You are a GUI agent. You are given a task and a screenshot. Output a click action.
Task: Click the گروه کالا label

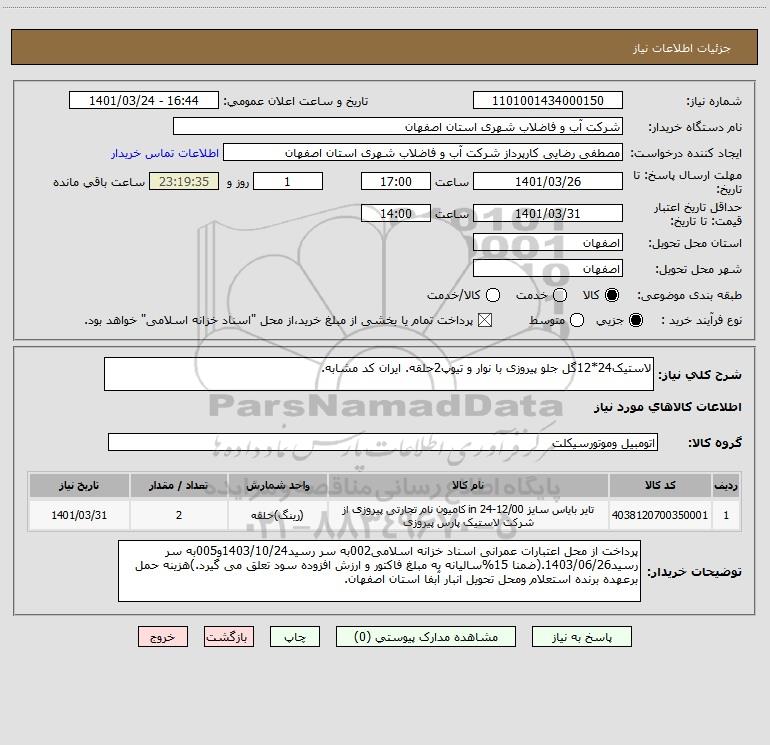pos(715,442)
